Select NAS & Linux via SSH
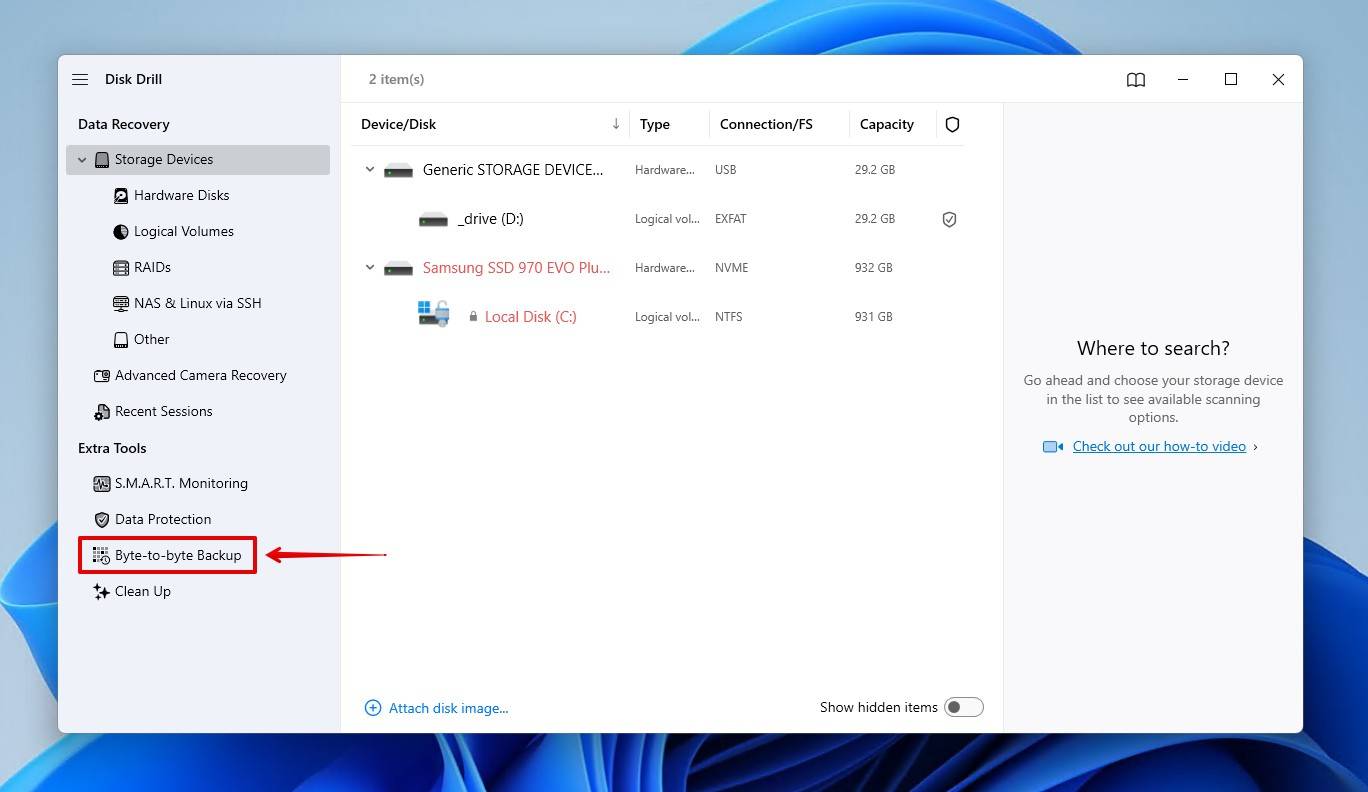This screenshot has width=1368, height=792. point(197,303)
